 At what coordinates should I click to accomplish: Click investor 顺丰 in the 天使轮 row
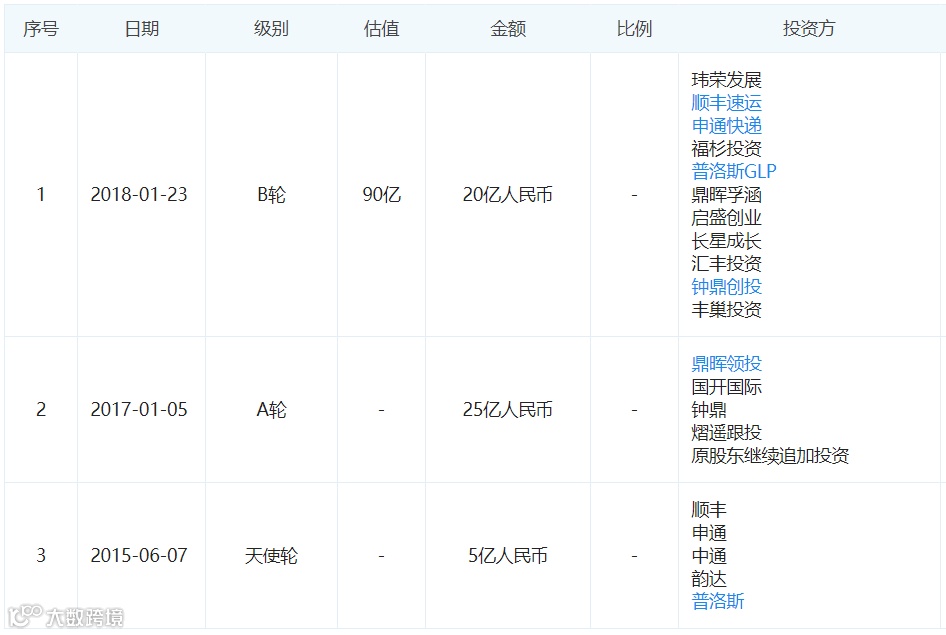[709, 510]
